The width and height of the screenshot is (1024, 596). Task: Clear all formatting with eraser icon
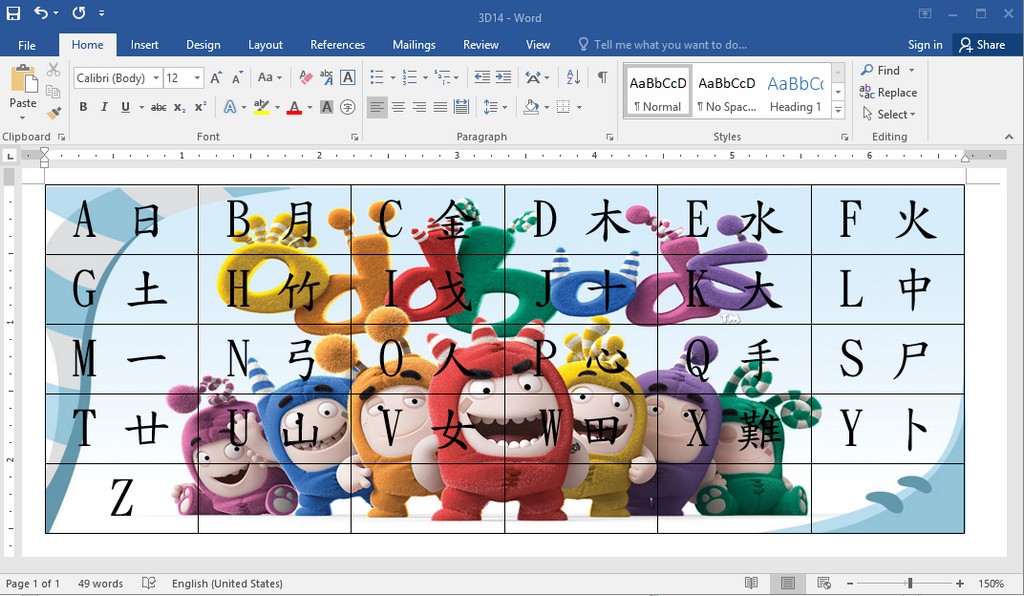(x=305, y=78)
